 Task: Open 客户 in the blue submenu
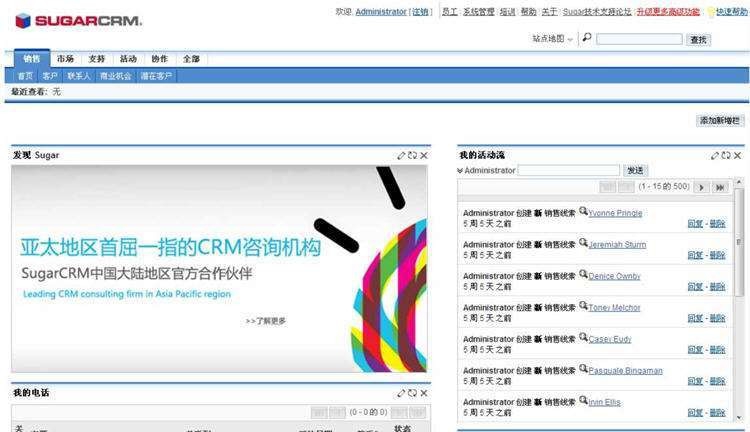[50, 76]
